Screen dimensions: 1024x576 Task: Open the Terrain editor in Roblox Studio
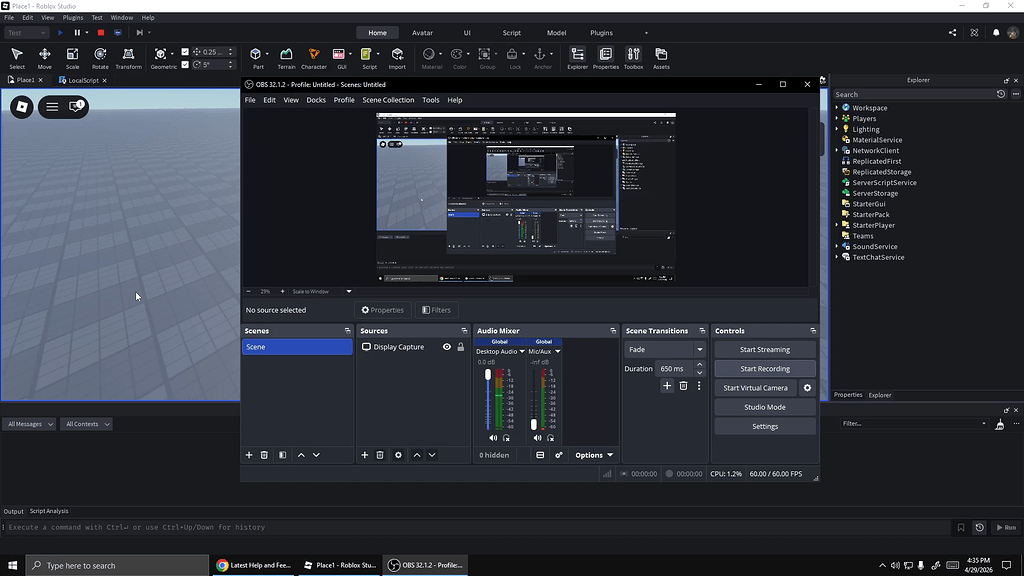click(x=286, y=57)
